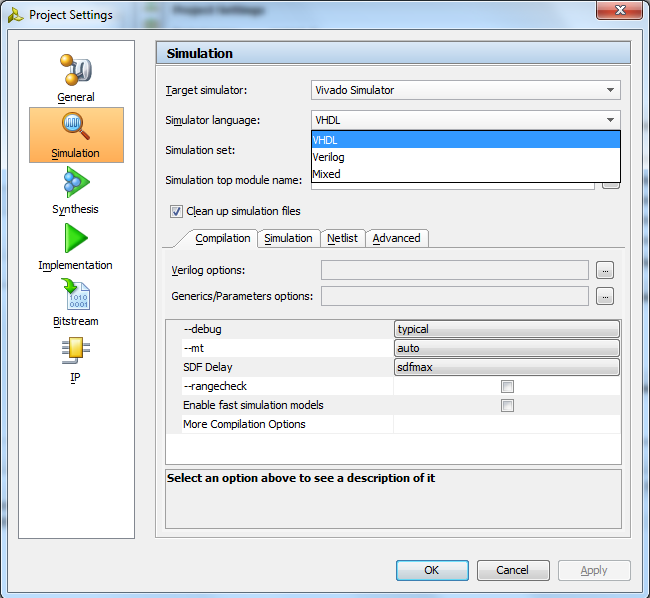Toggle Enable fast simulation models checkbox
The height and width of the screenshot is (598, 650).
click(x=507, y=405)
